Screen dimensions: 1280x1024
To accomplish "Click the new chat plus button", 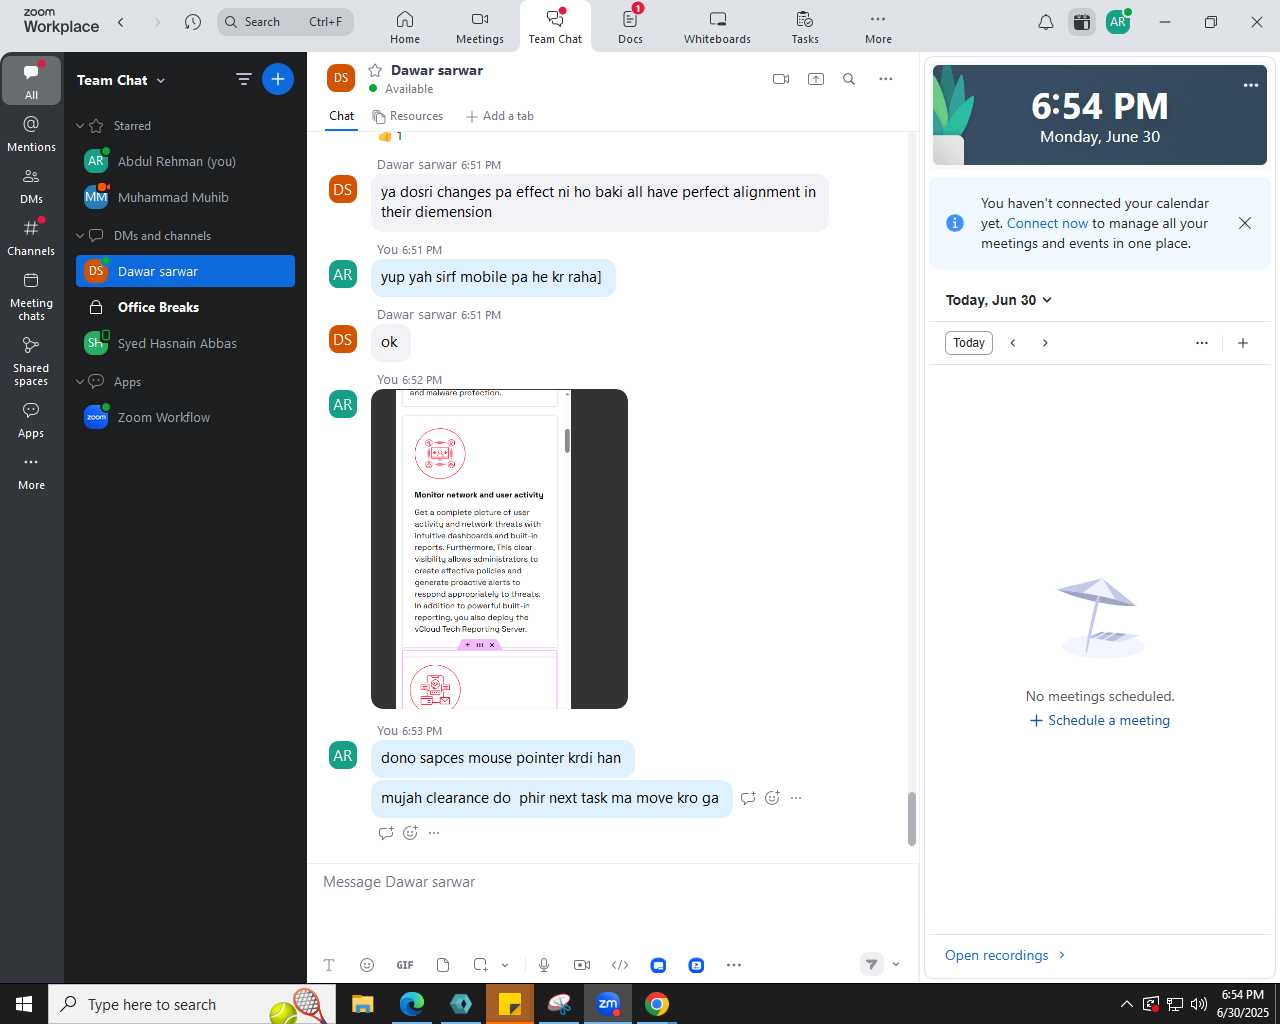I will pos(278,79).
